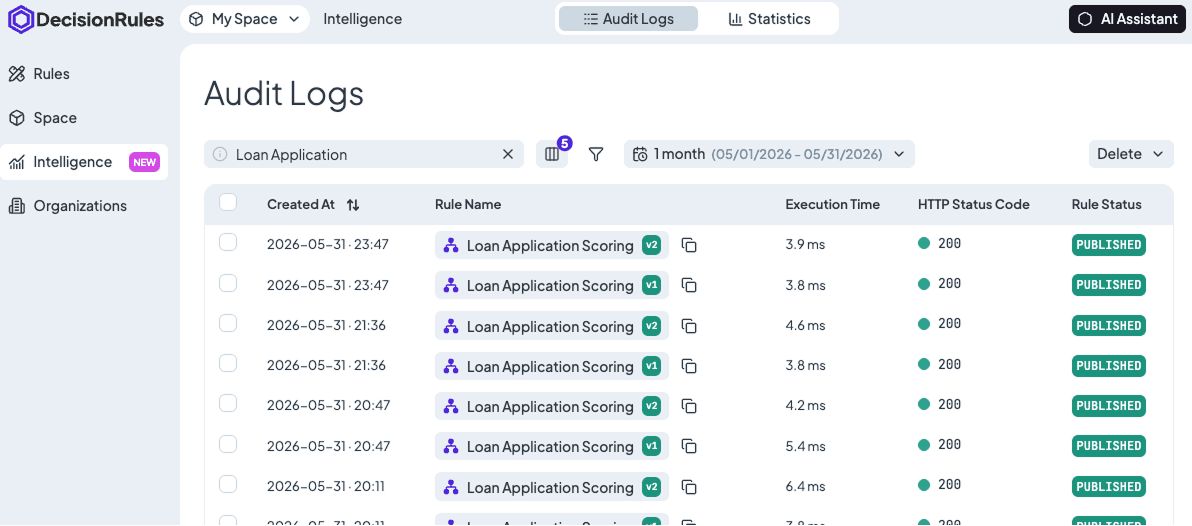Open the Delete dropdown

pyautogui.click(x=1131, y=154)
